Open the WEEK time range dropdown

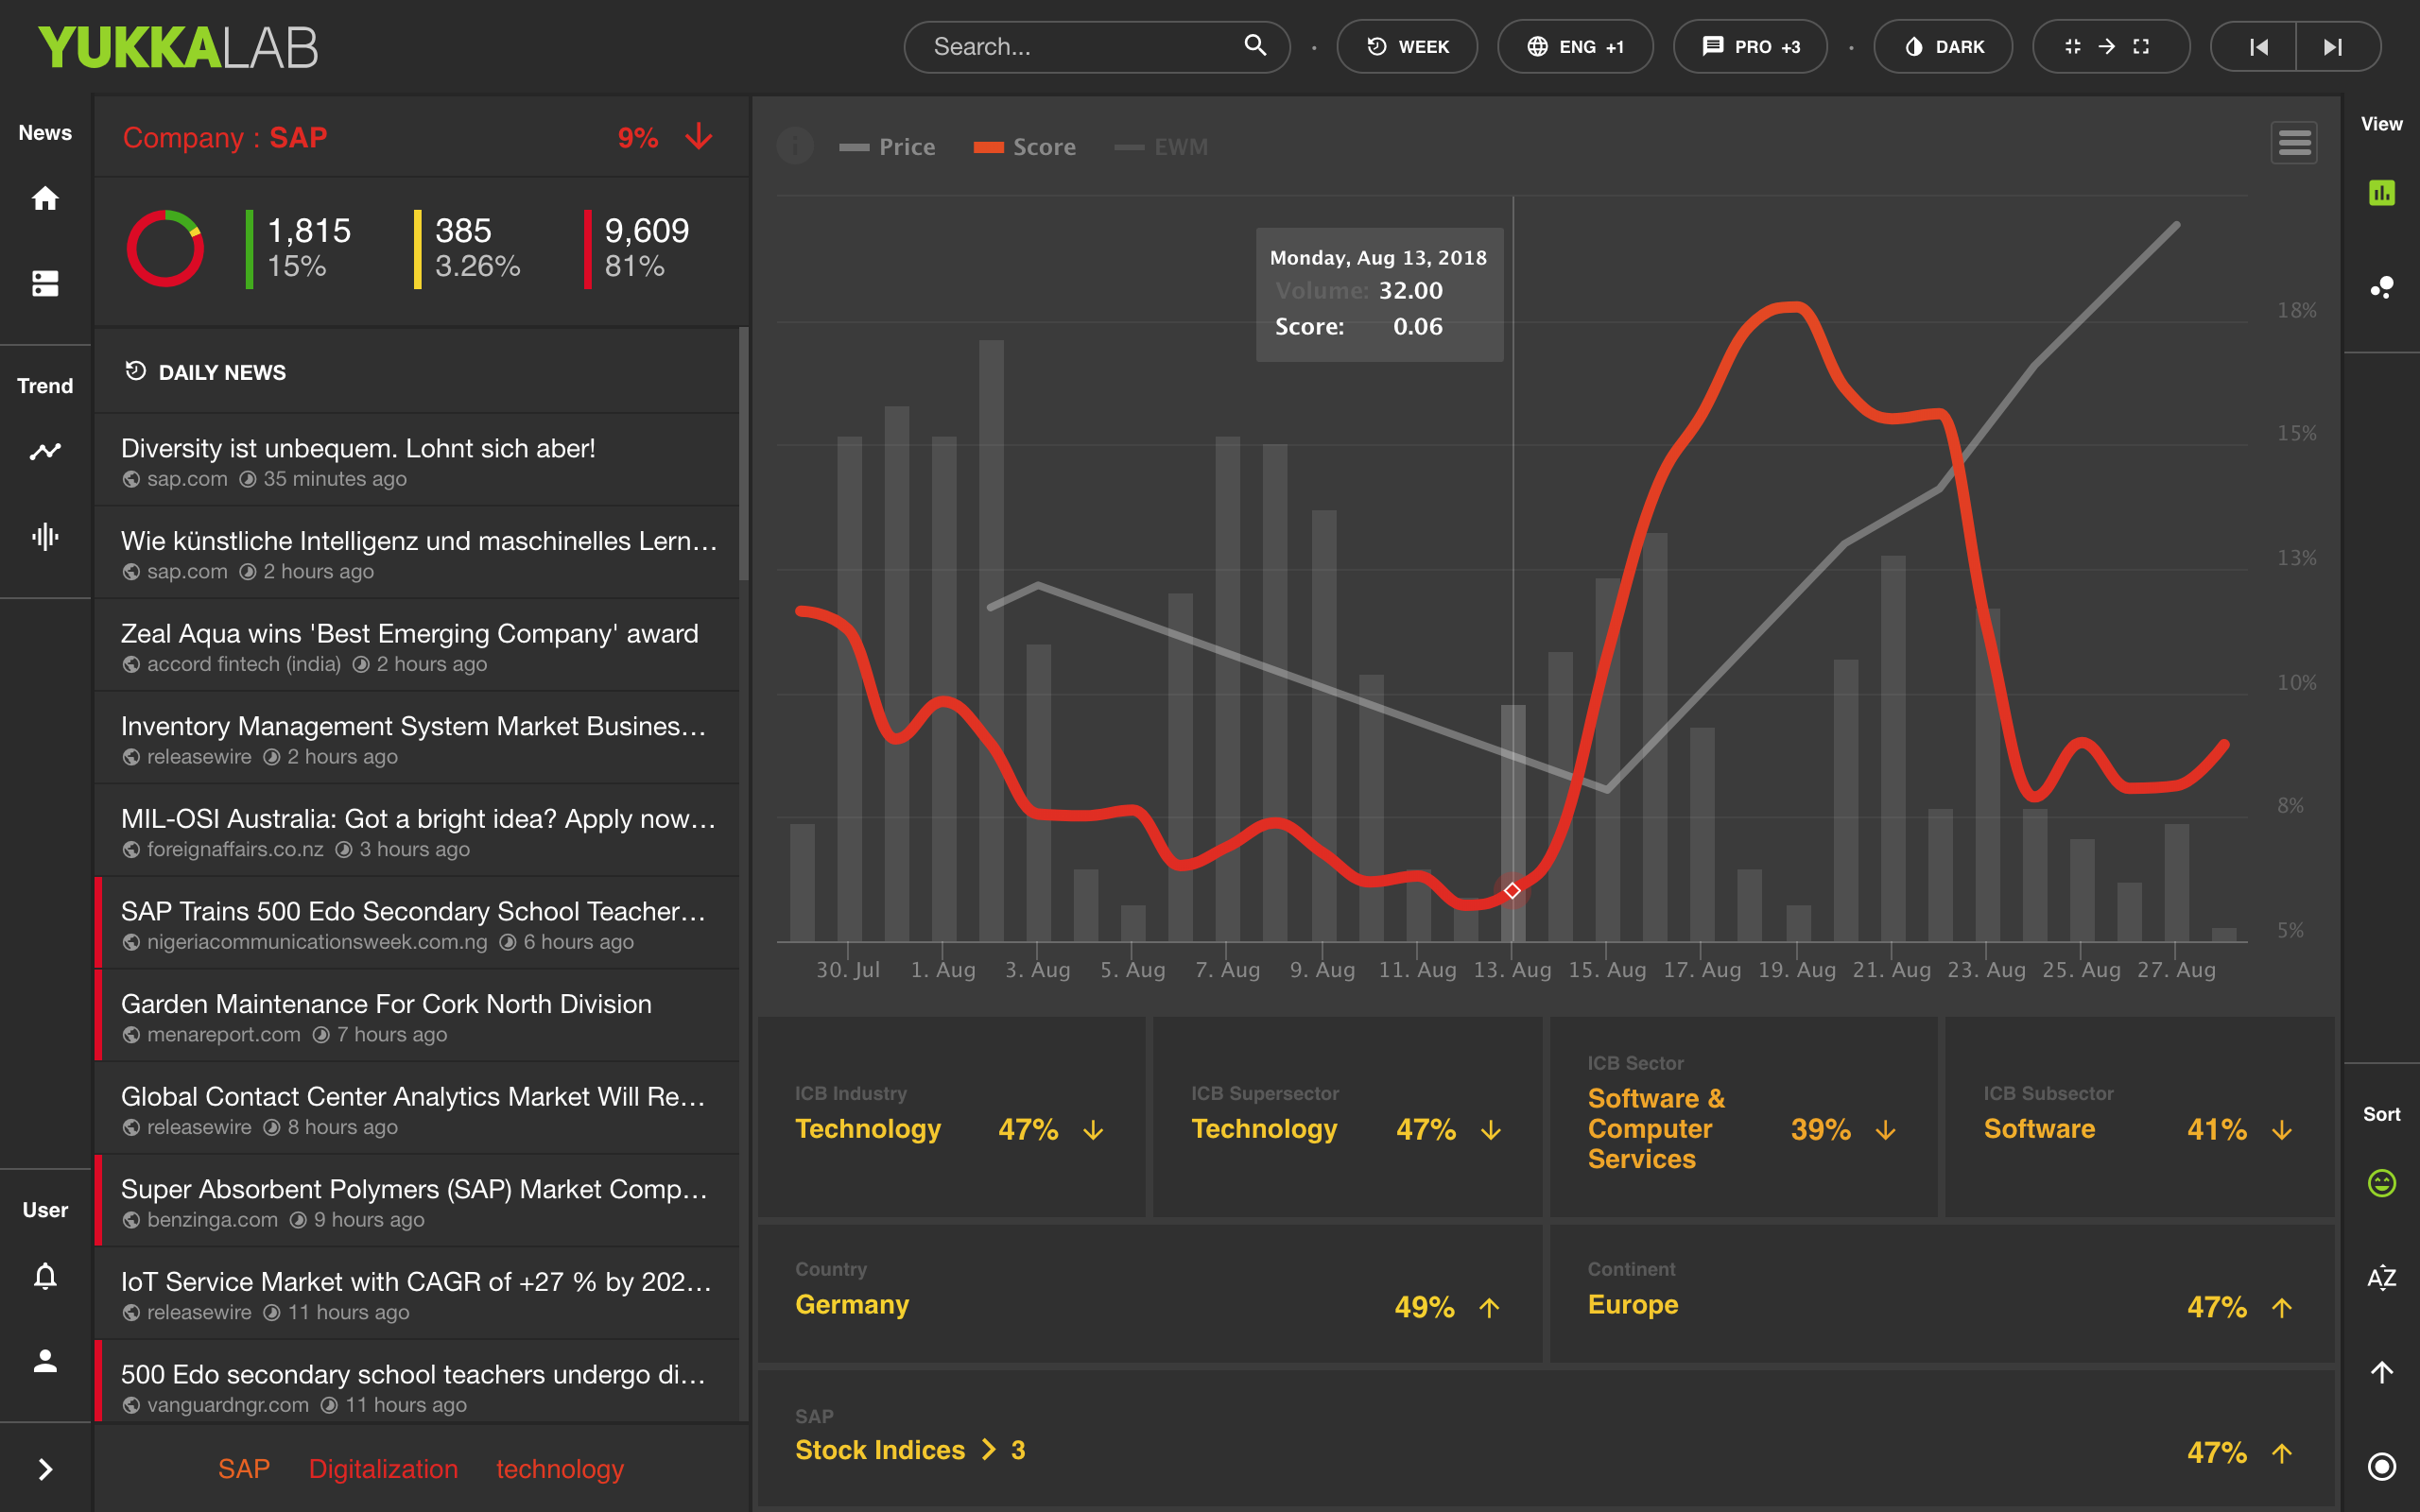[1407, 47]
